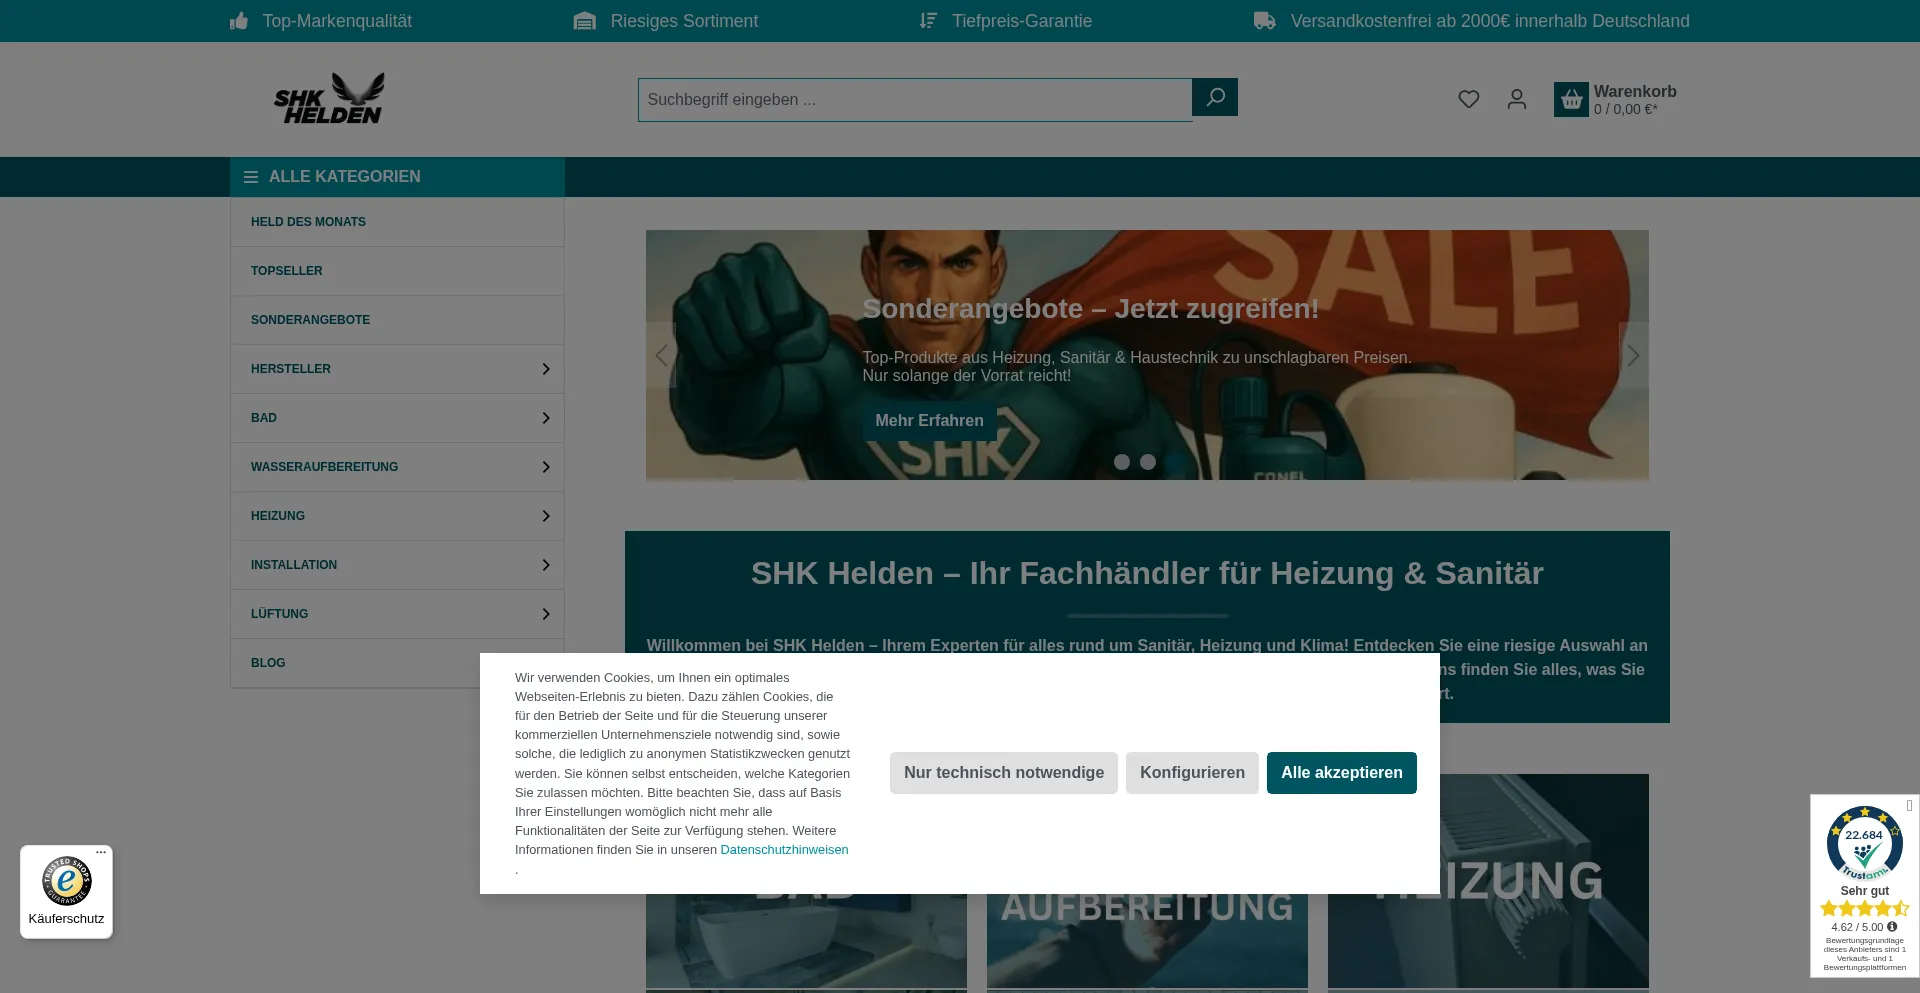Open the user account icon
The height and width of the screenshot is (993, 1920).
[x=1517, y=99]
